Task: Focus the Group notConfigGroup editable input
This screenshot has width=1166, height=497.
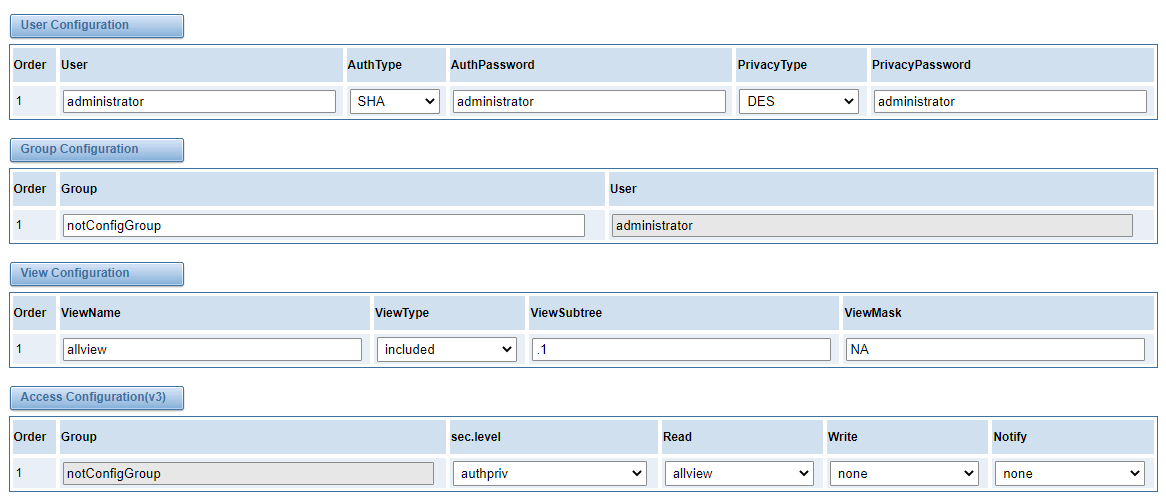Action: pyautogui.click(x=323, y=225)
